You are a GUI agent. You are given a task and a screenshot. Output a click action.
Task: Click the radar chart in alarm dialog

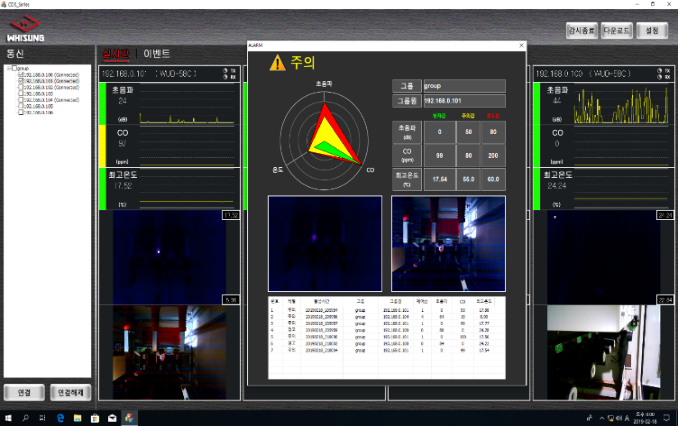(325, 137)
